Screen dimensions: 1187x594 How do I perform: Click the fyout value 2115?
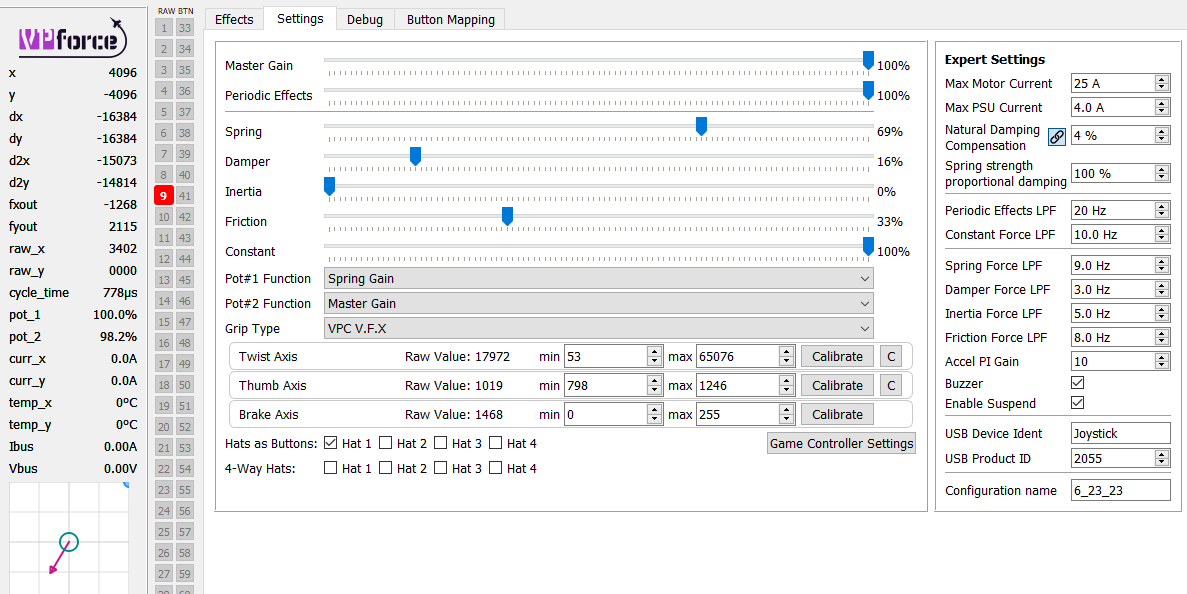pyautogui.click(x=123, y=227)
